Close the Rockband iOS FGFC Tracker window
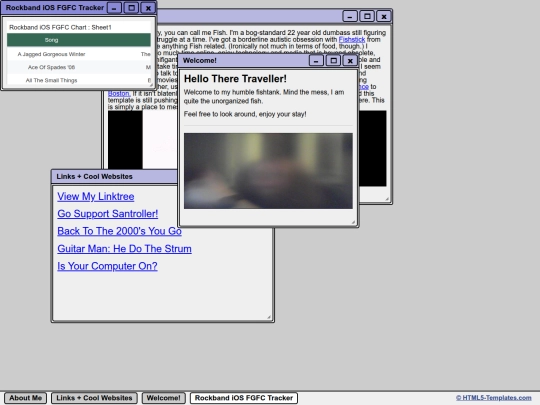540x405 pixels. pyautogui.click(x=148, y=8)
